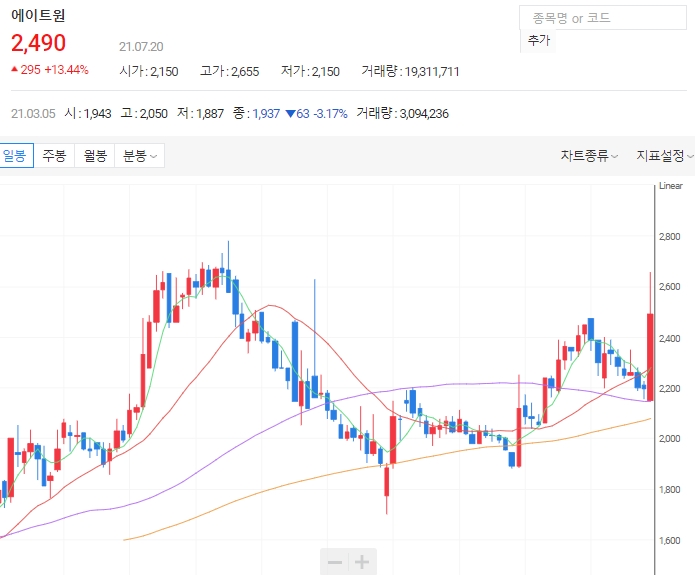Image resolution: width=695 pixels, height=575 pixels.
Task: Click the 추가 add button
Action: coord(538,41)
